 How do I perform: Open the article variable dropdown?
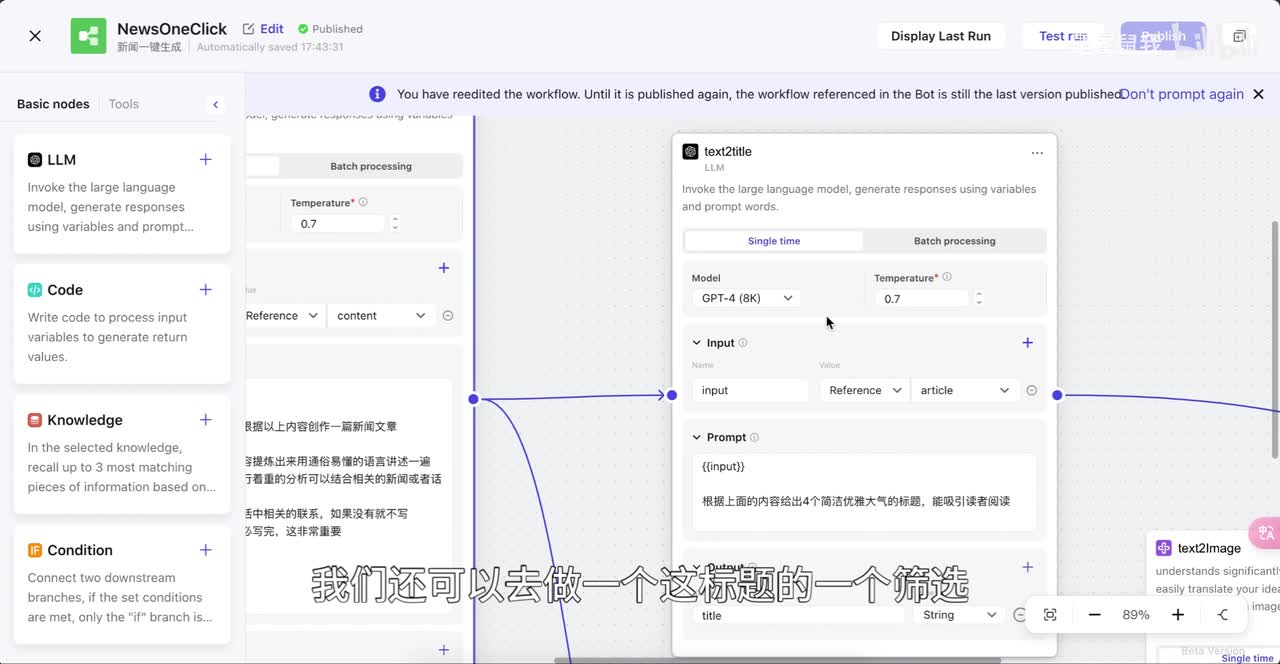[964, 391]
